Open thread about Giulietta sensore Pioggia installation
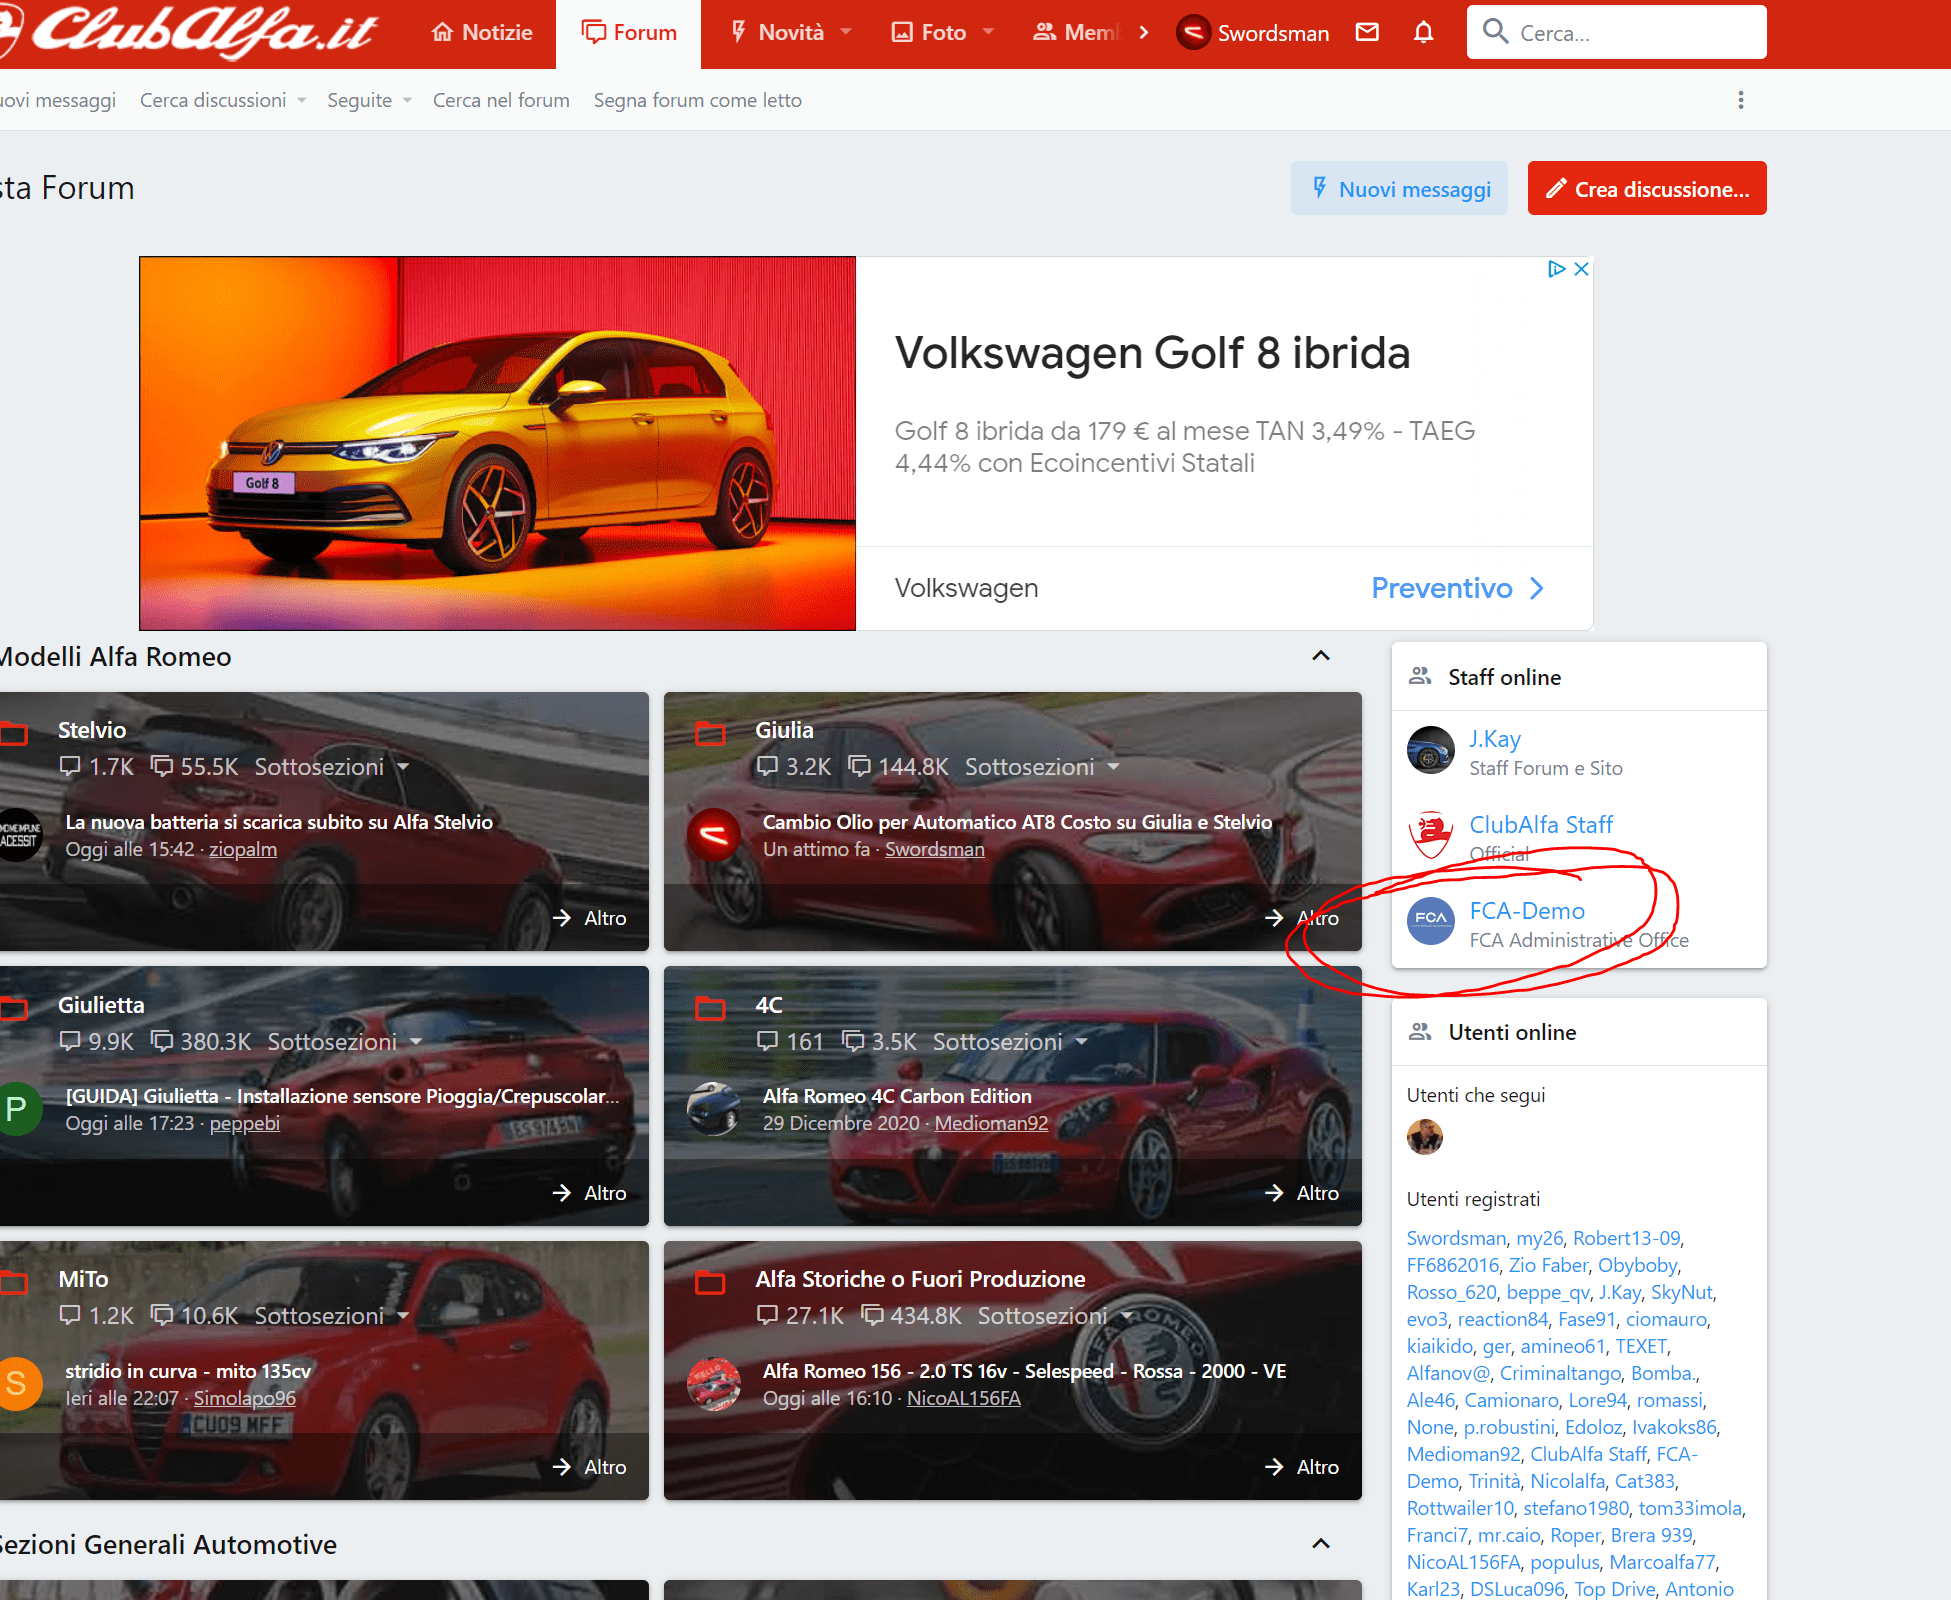 click(342, 1096)
